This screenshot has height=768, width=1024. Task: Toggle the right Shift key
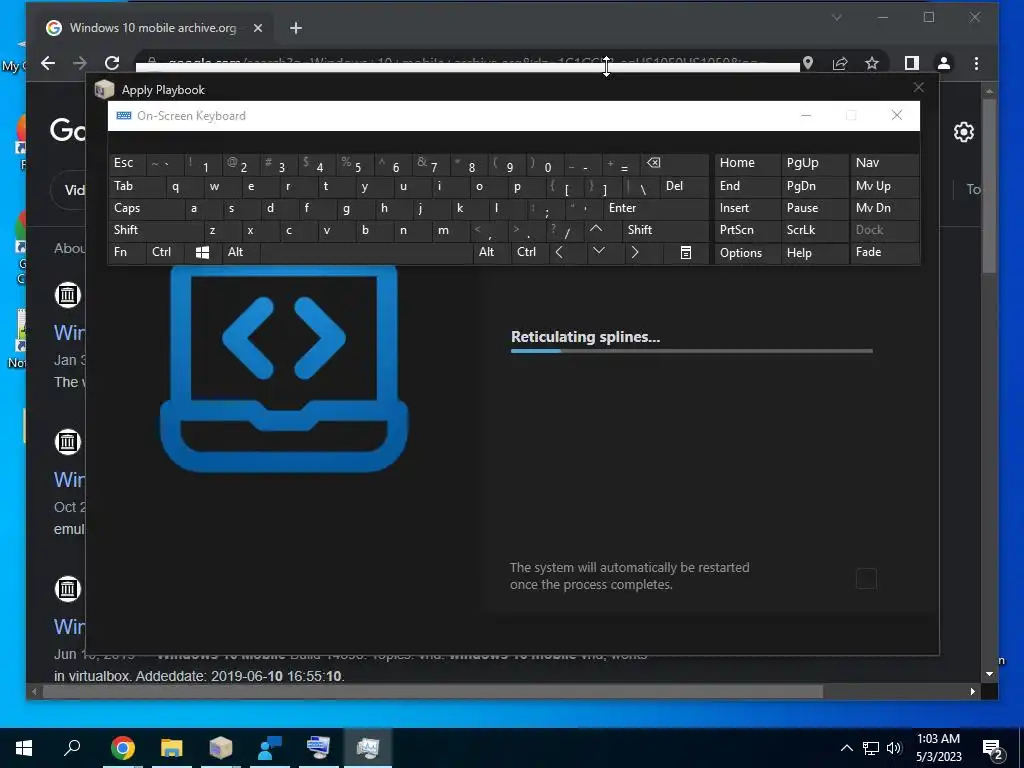[666, 230]
